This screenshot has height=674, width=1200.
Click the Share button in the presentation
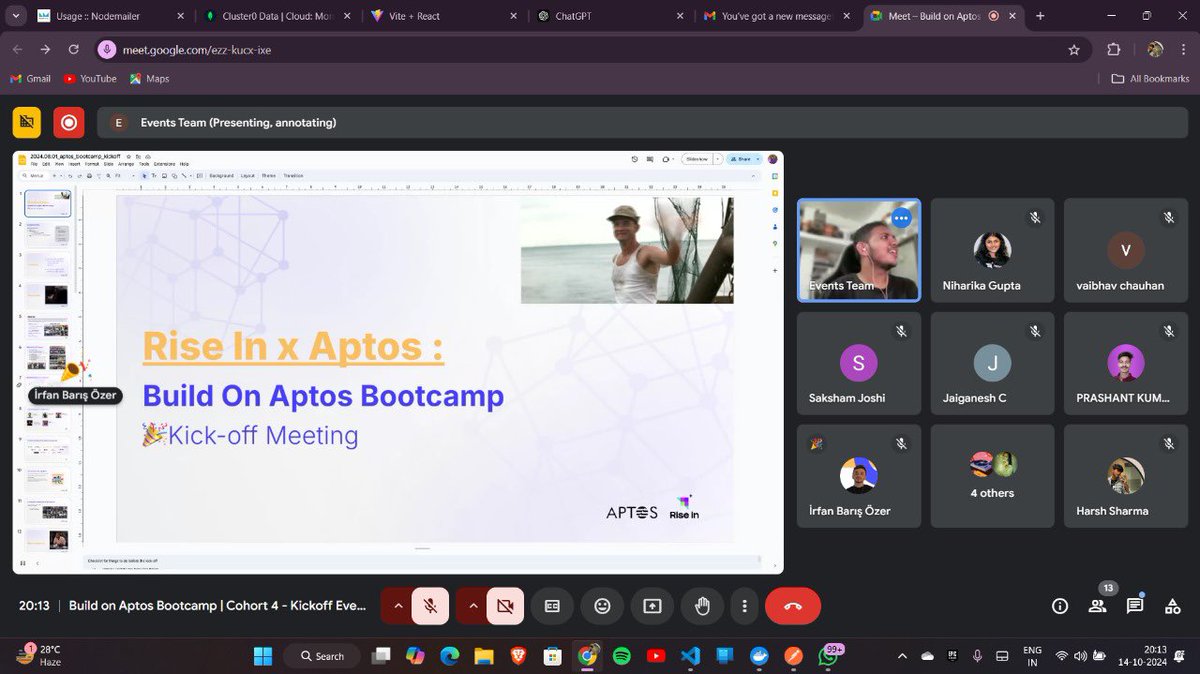743,159
